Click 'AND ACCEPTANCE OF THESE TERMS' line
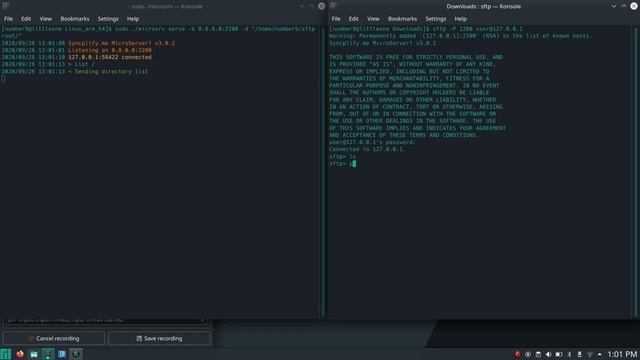Screen dimensions: 640x360 pos(404,135)
